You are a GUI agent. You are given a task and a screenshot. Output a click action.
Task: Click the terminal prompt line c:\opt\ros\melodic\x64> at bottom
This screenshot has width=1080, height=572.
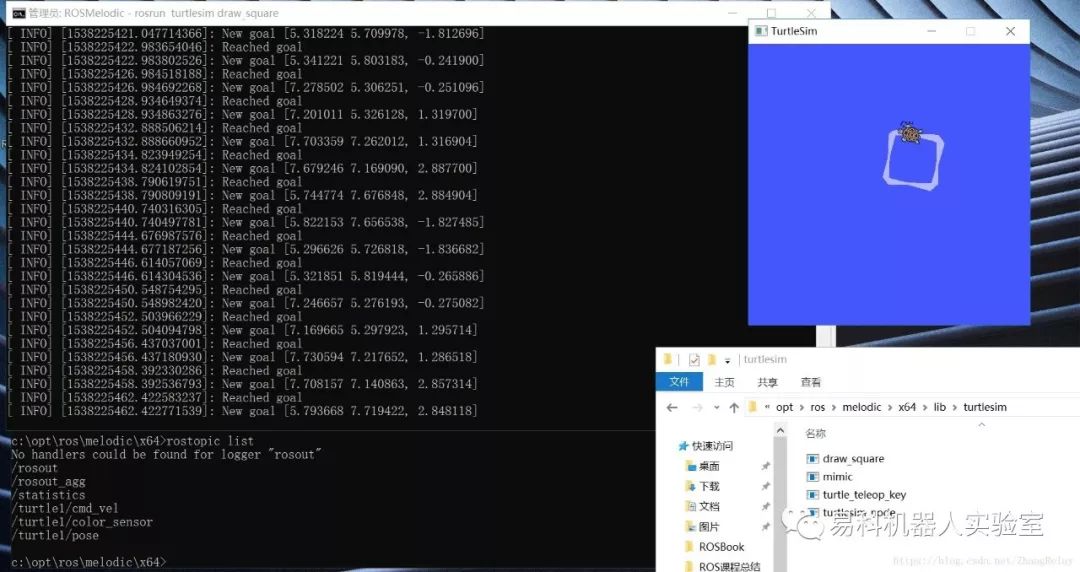(x=88, y=562)
